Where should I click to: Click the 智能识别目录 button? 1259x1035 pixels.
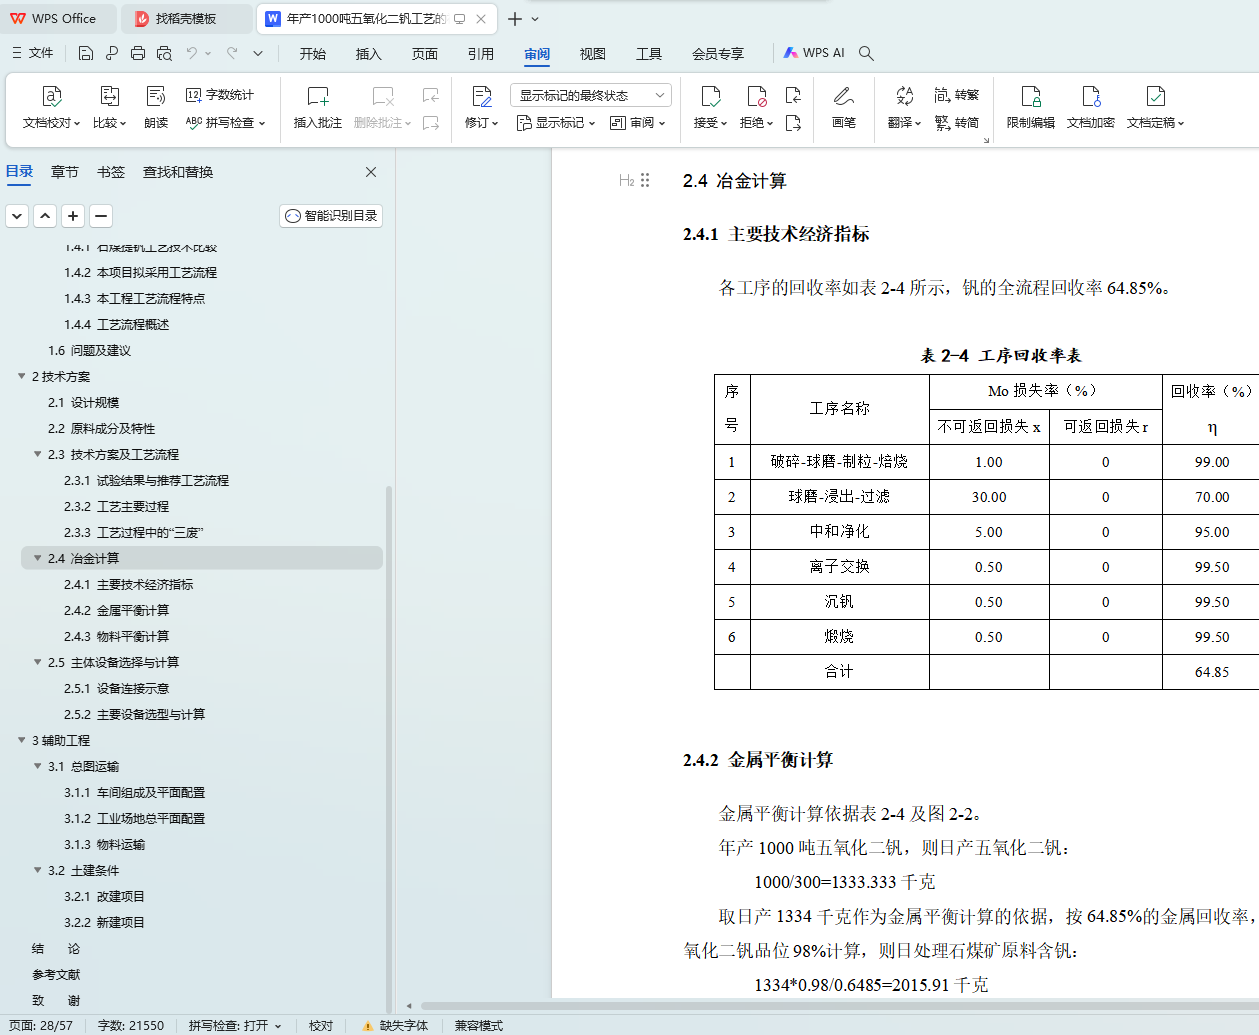[x=331, y=215]
